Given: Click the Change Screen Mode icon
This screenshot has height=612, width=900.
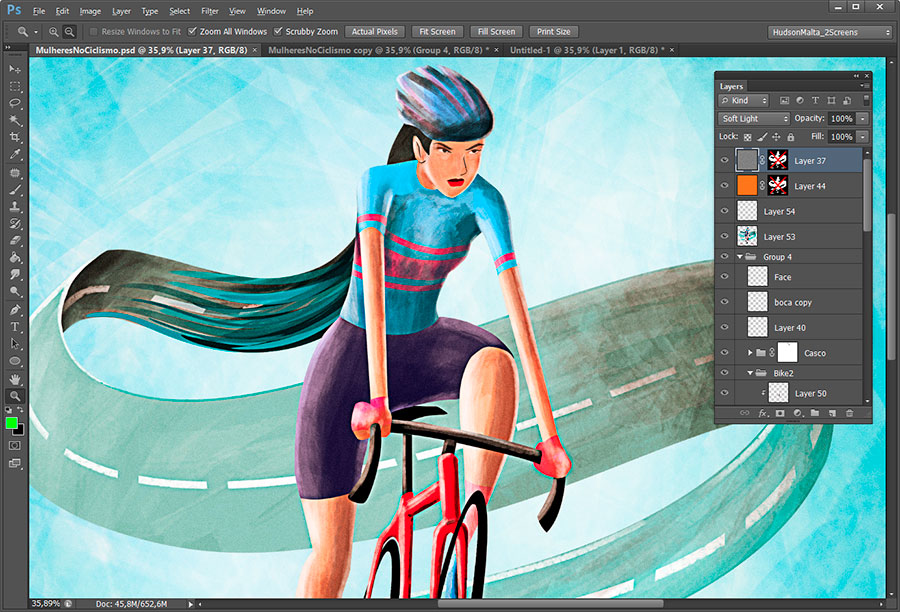Looking at the screenshot, I should (15, 463).
